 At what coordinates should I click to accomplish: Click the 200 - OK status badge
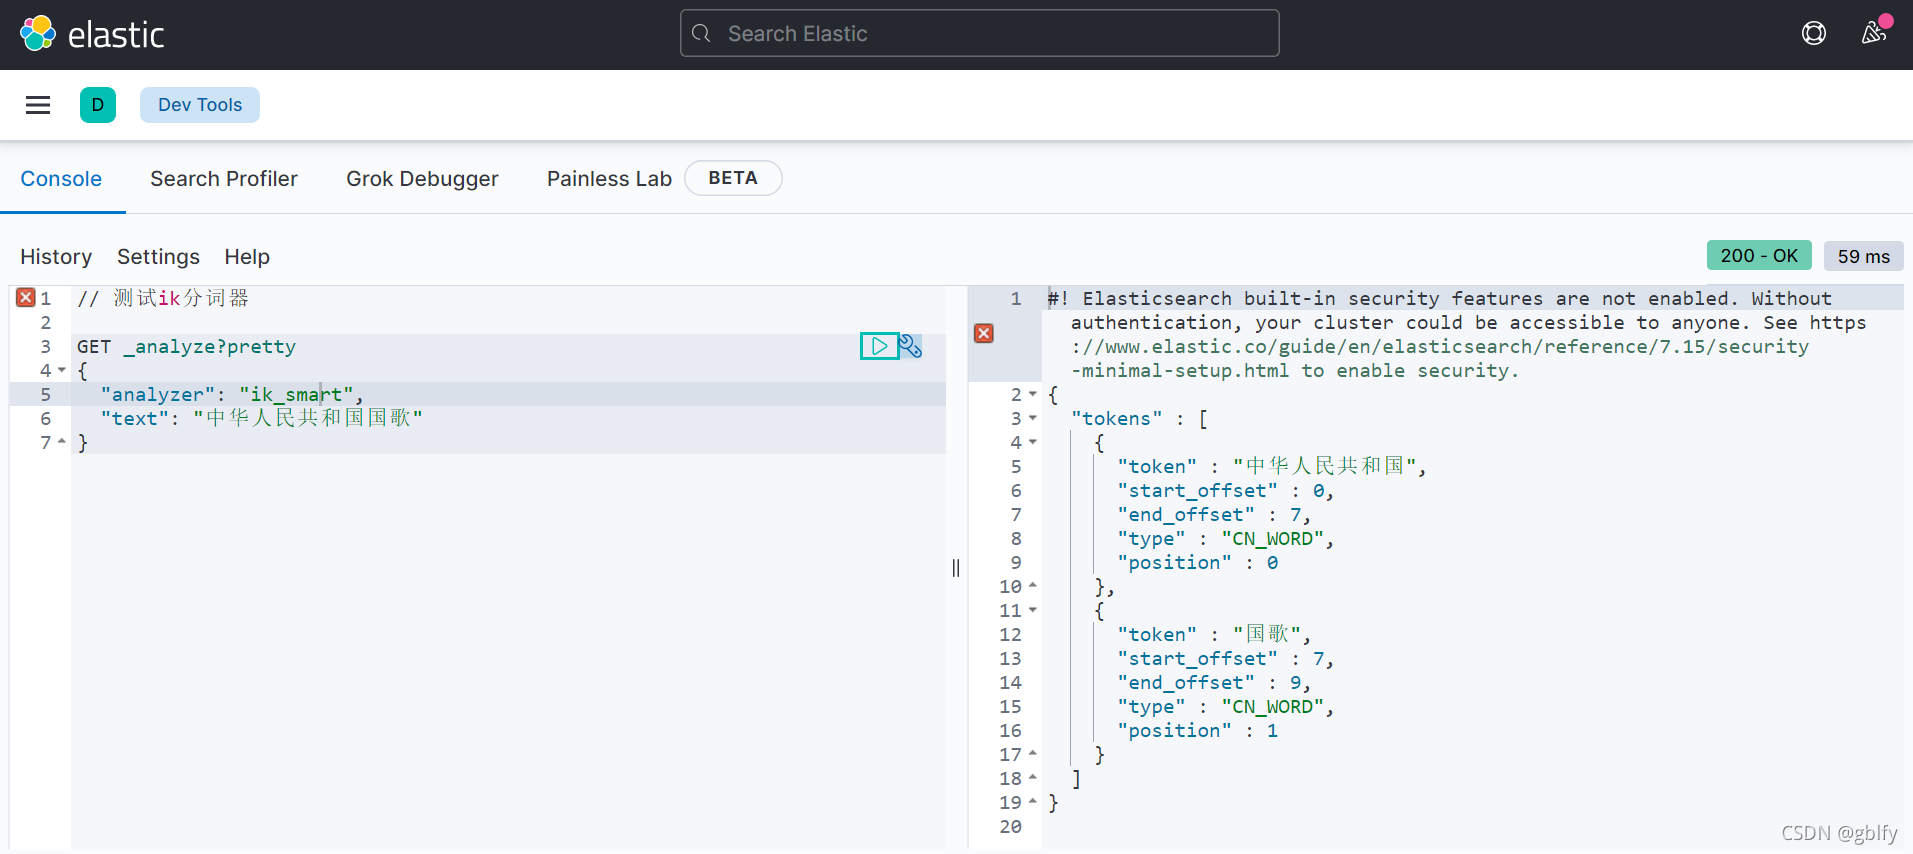tap(1759, 256)
